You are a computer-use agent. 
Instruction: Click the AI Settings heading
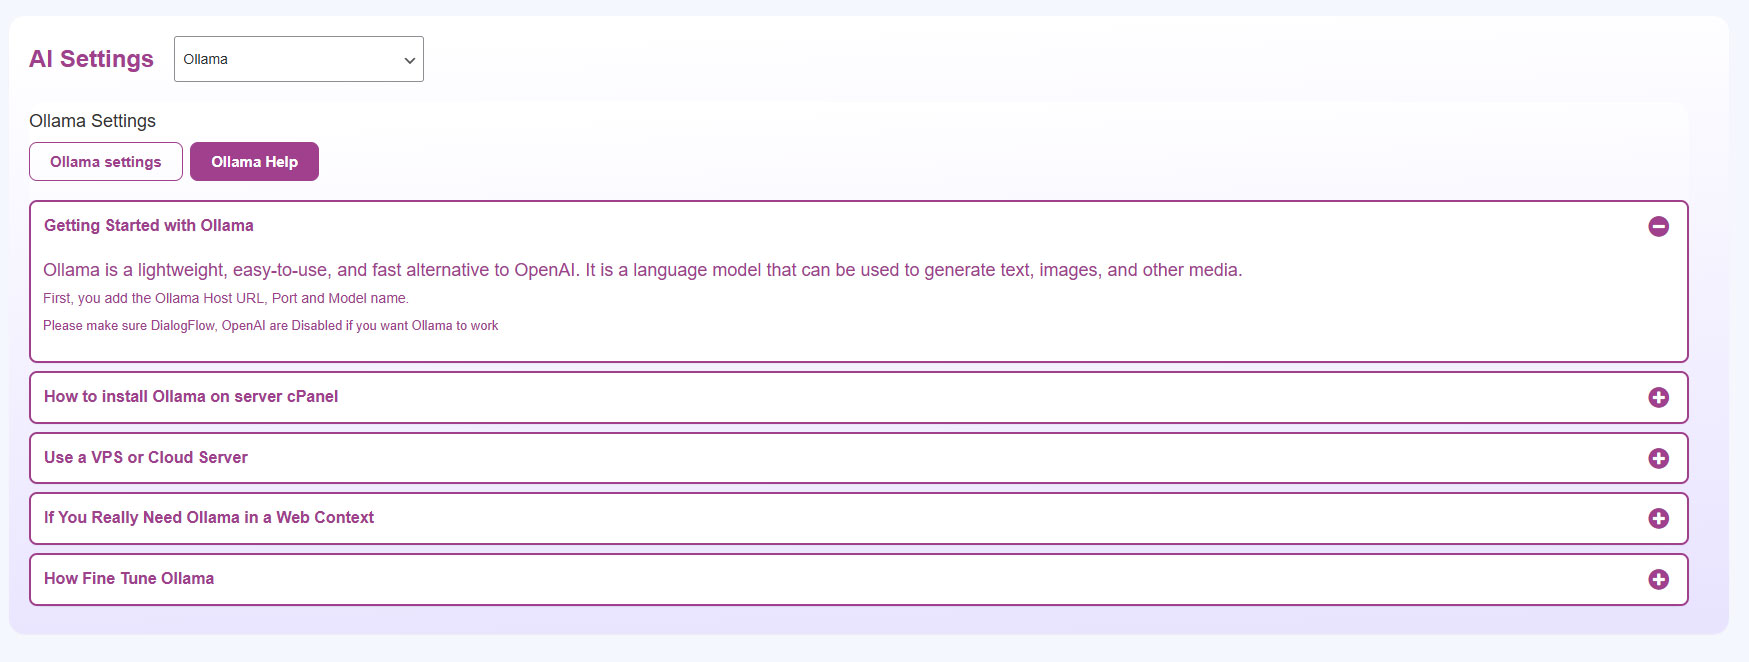[x=91, y=59]
